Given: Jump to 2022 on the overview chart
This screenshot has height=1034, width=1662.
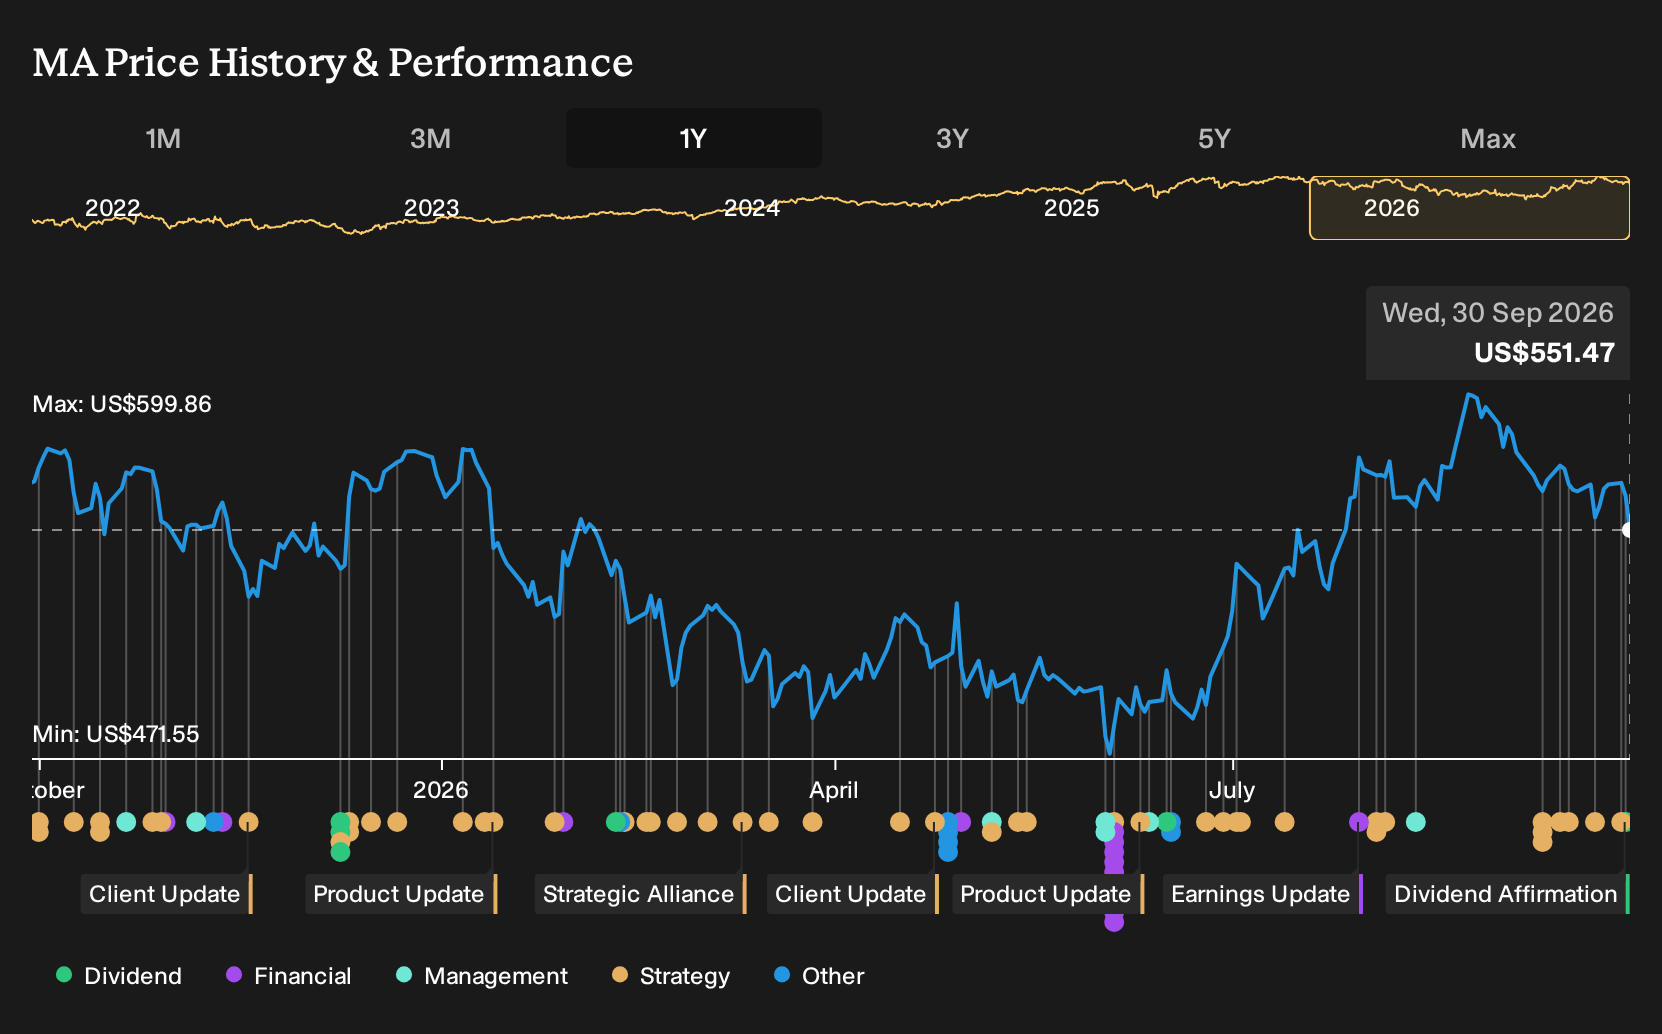Looking at the screenshot, I should coord(112,208).
